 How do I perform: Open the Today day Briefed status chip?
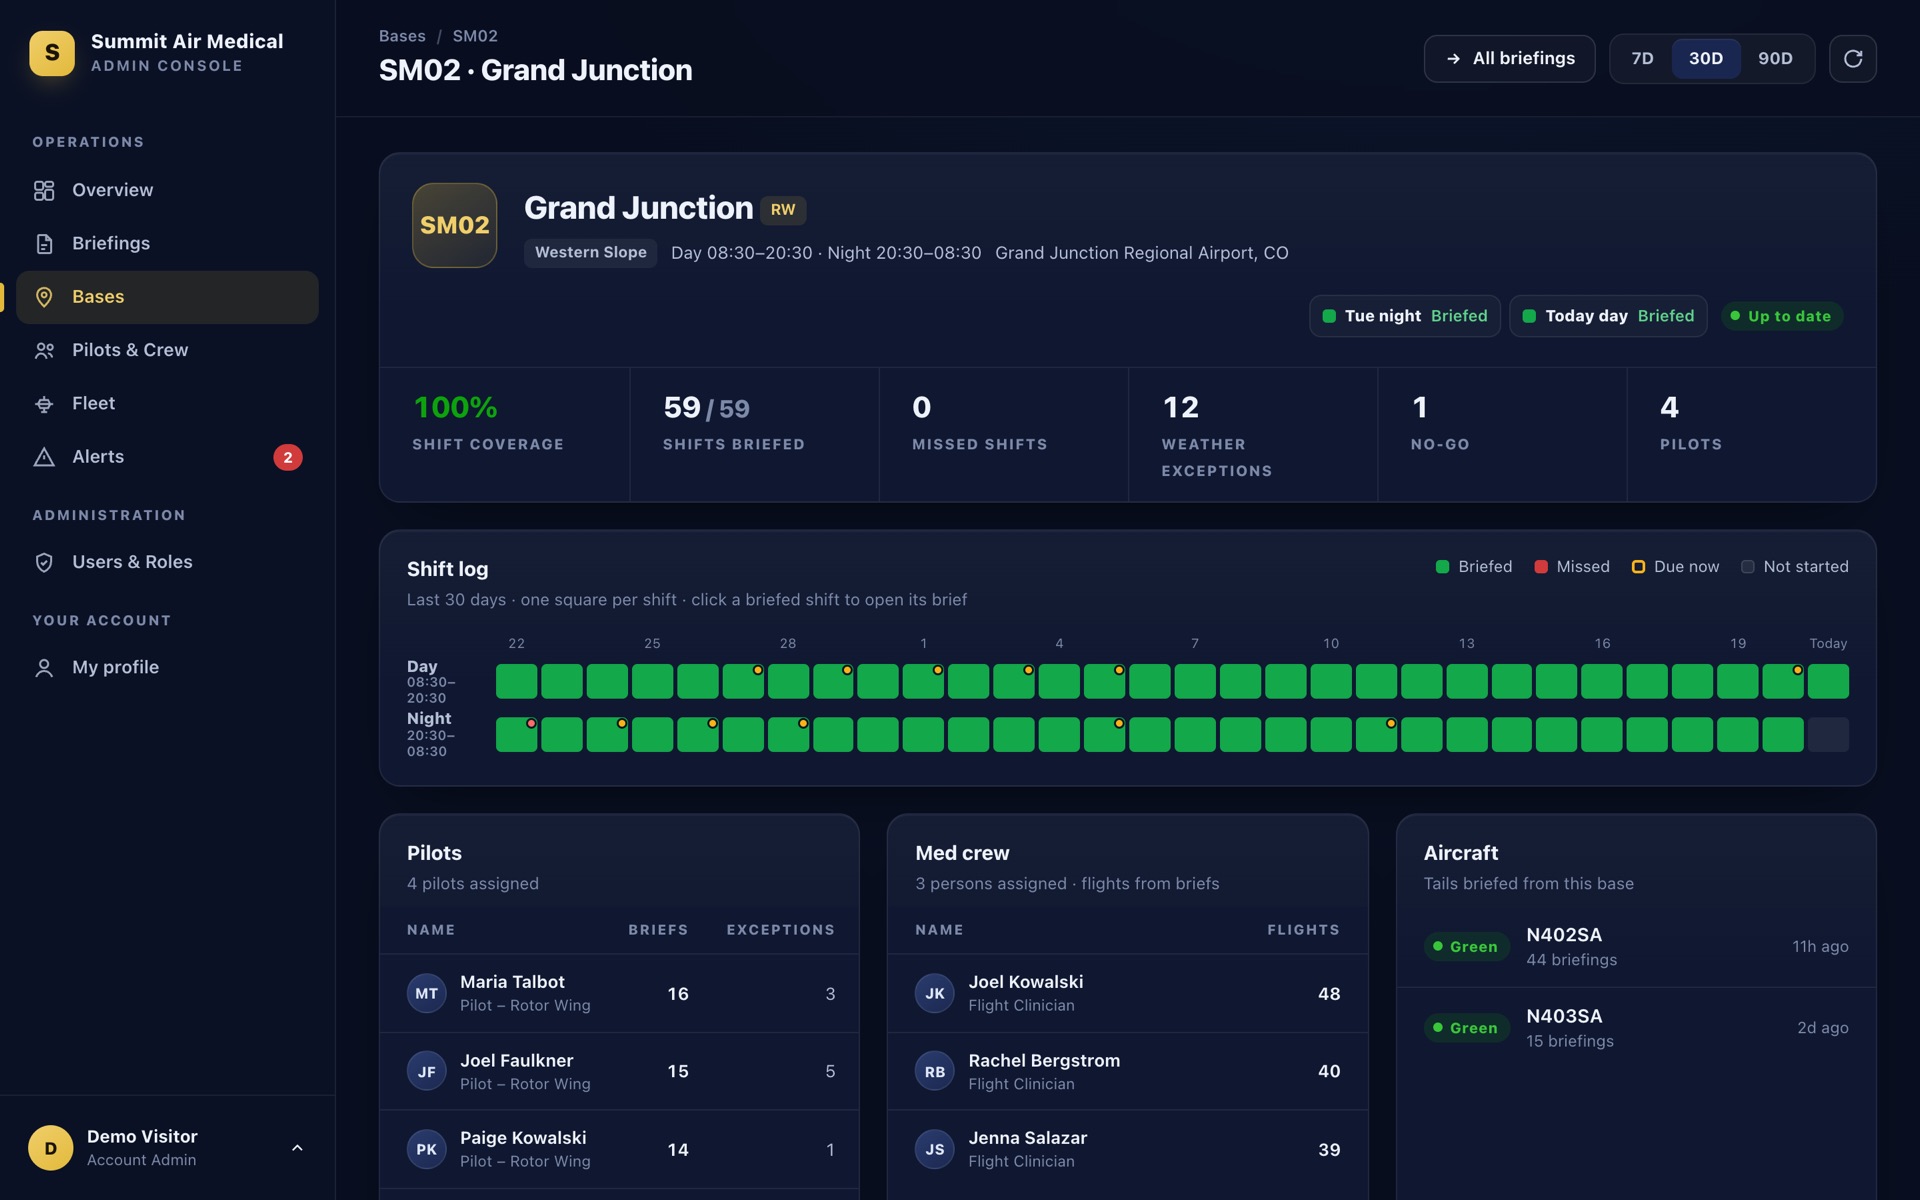[1608, 316]
